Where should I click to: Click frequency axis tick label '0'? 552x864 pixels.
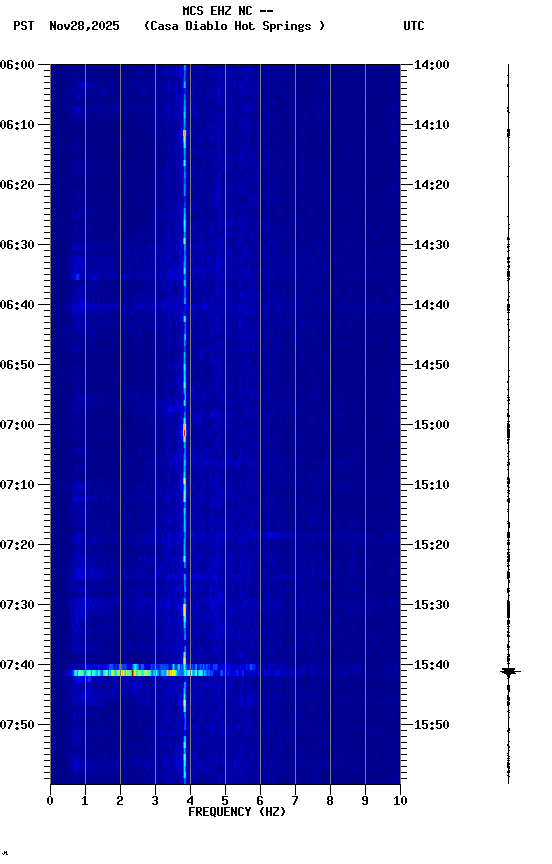click(x=50, y=801)
